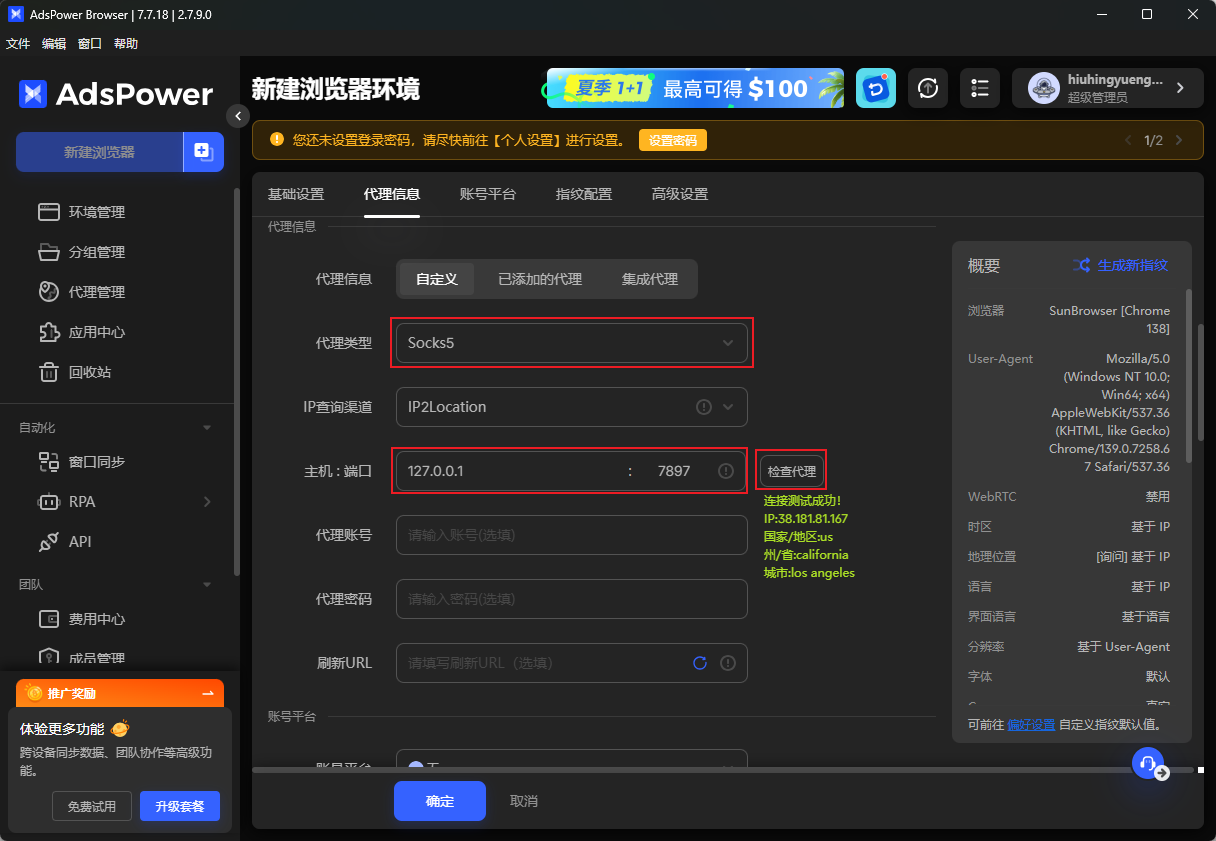The width and height of the screenshot is (1216, 841).
Task: Click the blue check-in icon in header
Action: [x=876, y=88]
